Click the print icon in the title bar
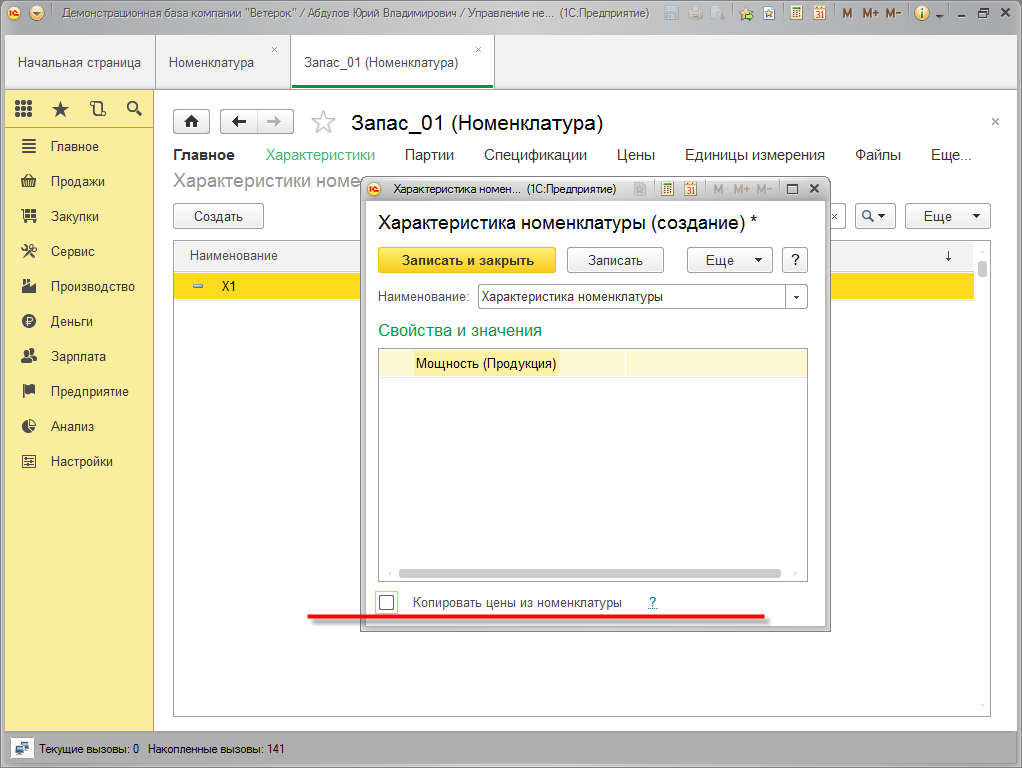1022x768 pixels. coord(695,13)
